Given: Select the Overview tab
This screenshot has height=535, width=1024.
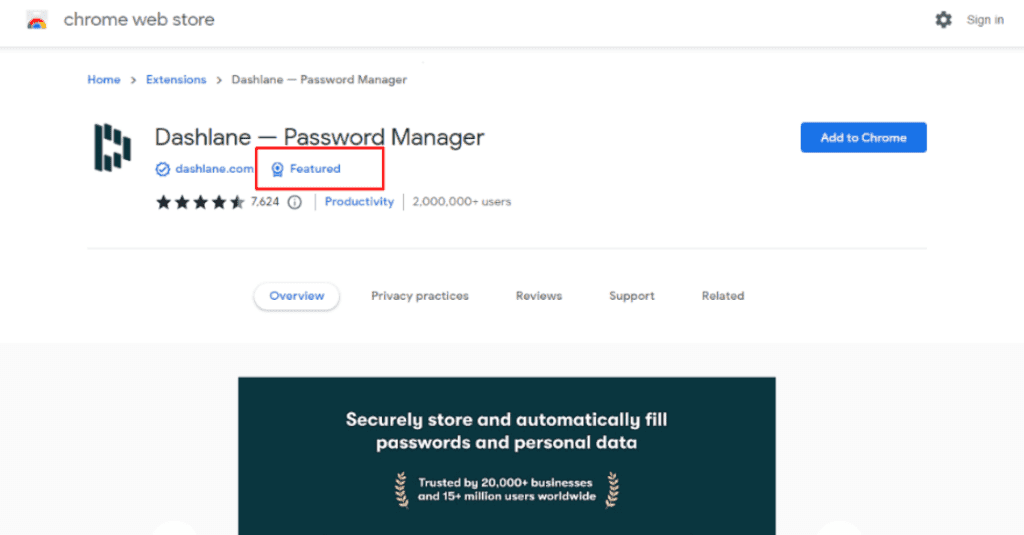Looking at the screenshot, I should coord(296,296).
